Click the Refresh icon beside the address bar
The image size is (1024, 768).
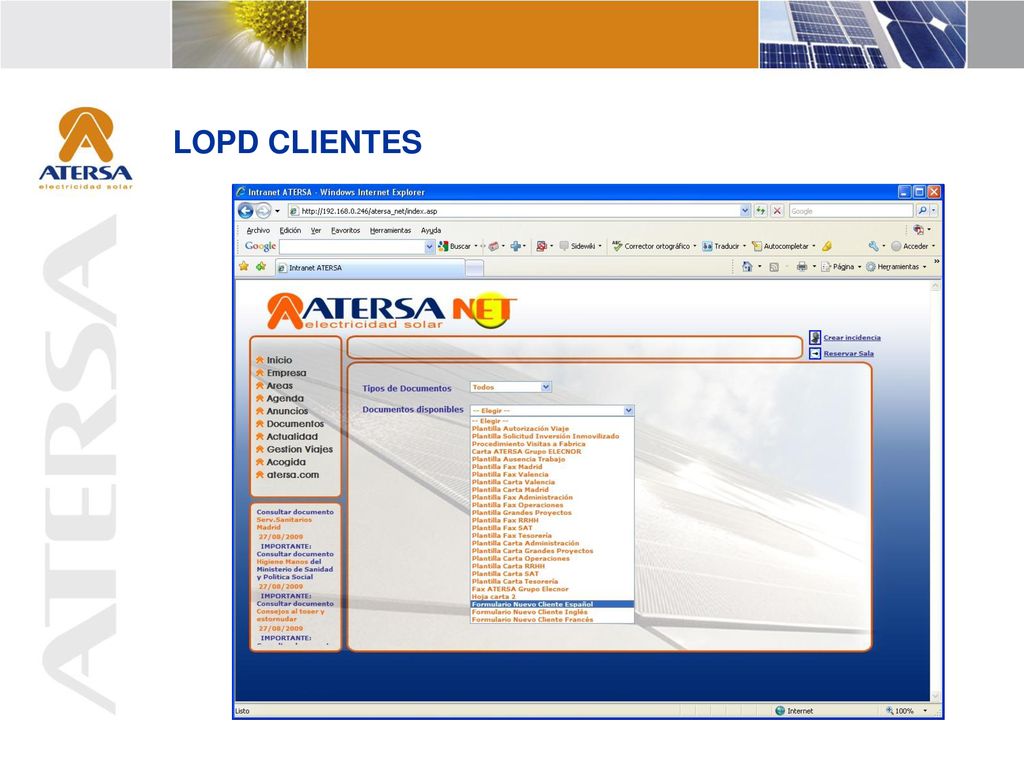(x=760, y=210)
